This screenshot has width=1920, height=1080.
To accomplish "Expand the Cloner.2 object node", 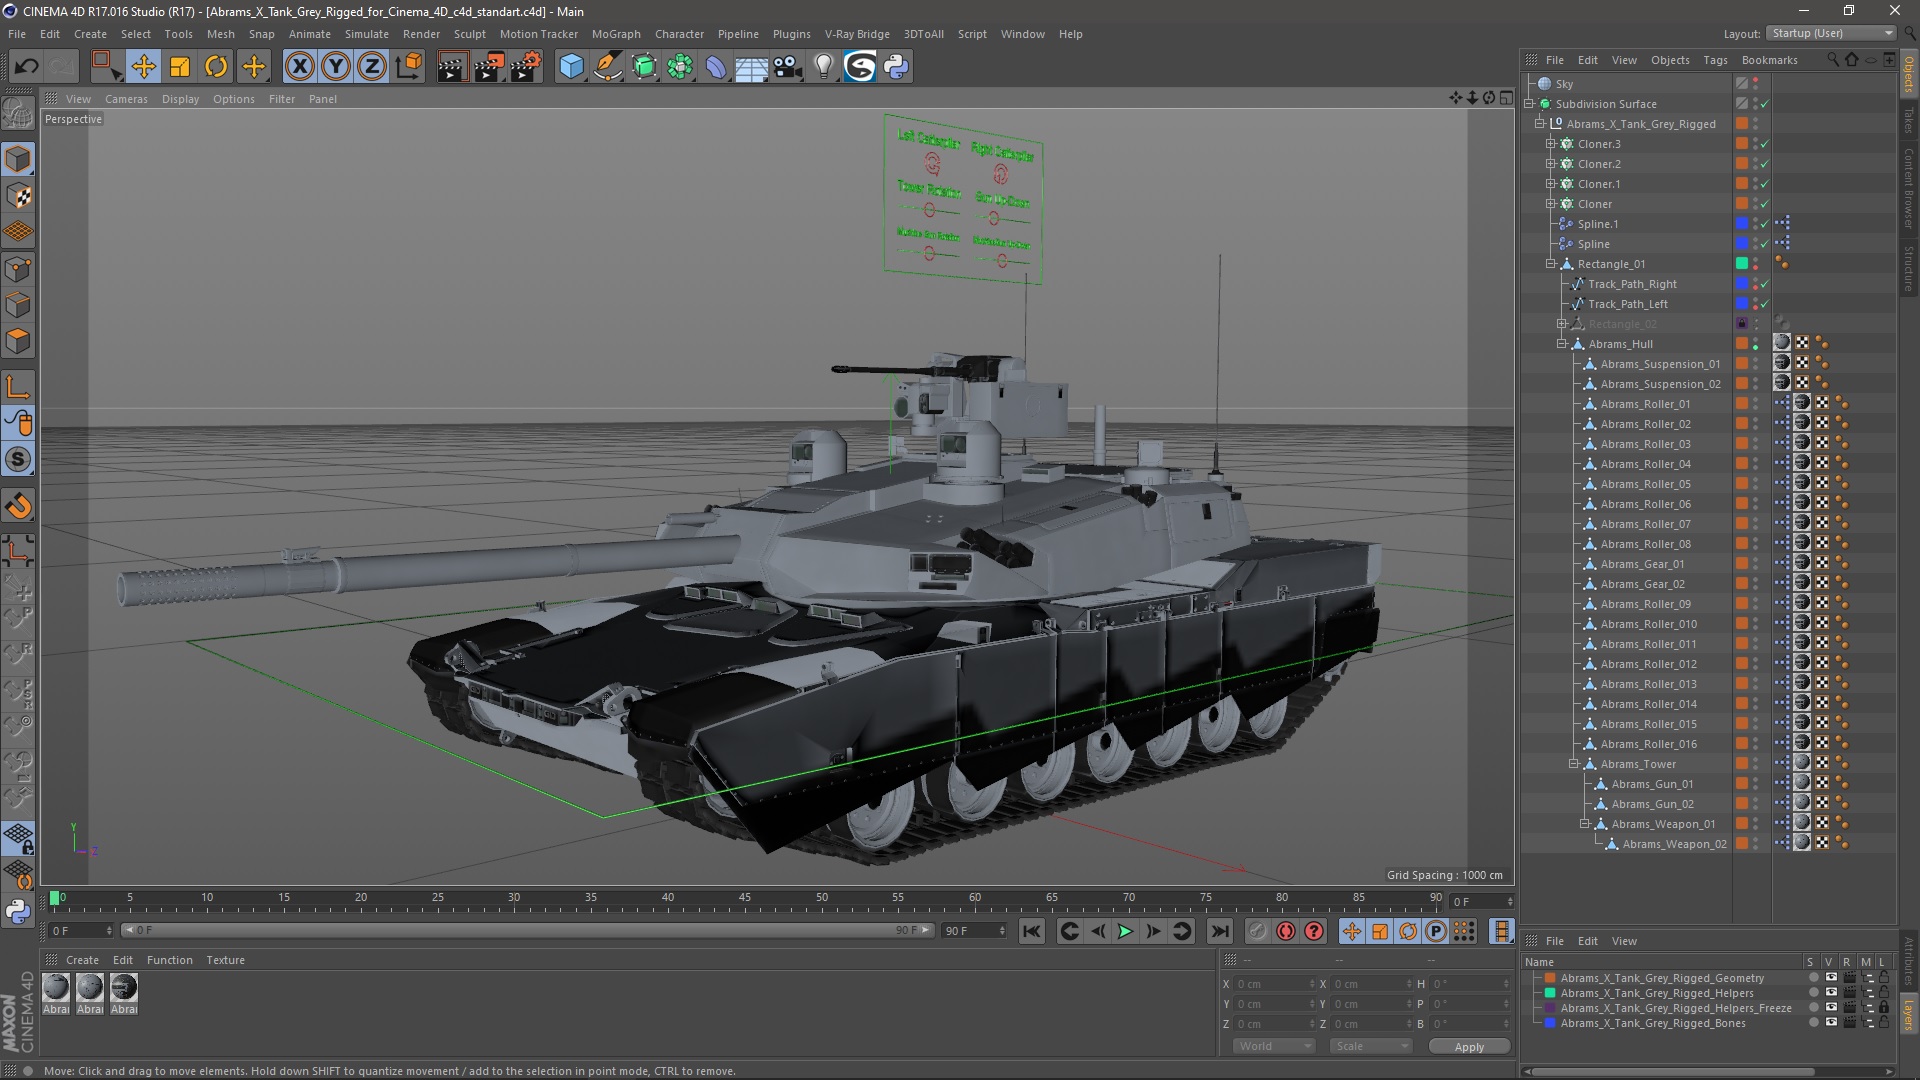I will click(1551, 164).
